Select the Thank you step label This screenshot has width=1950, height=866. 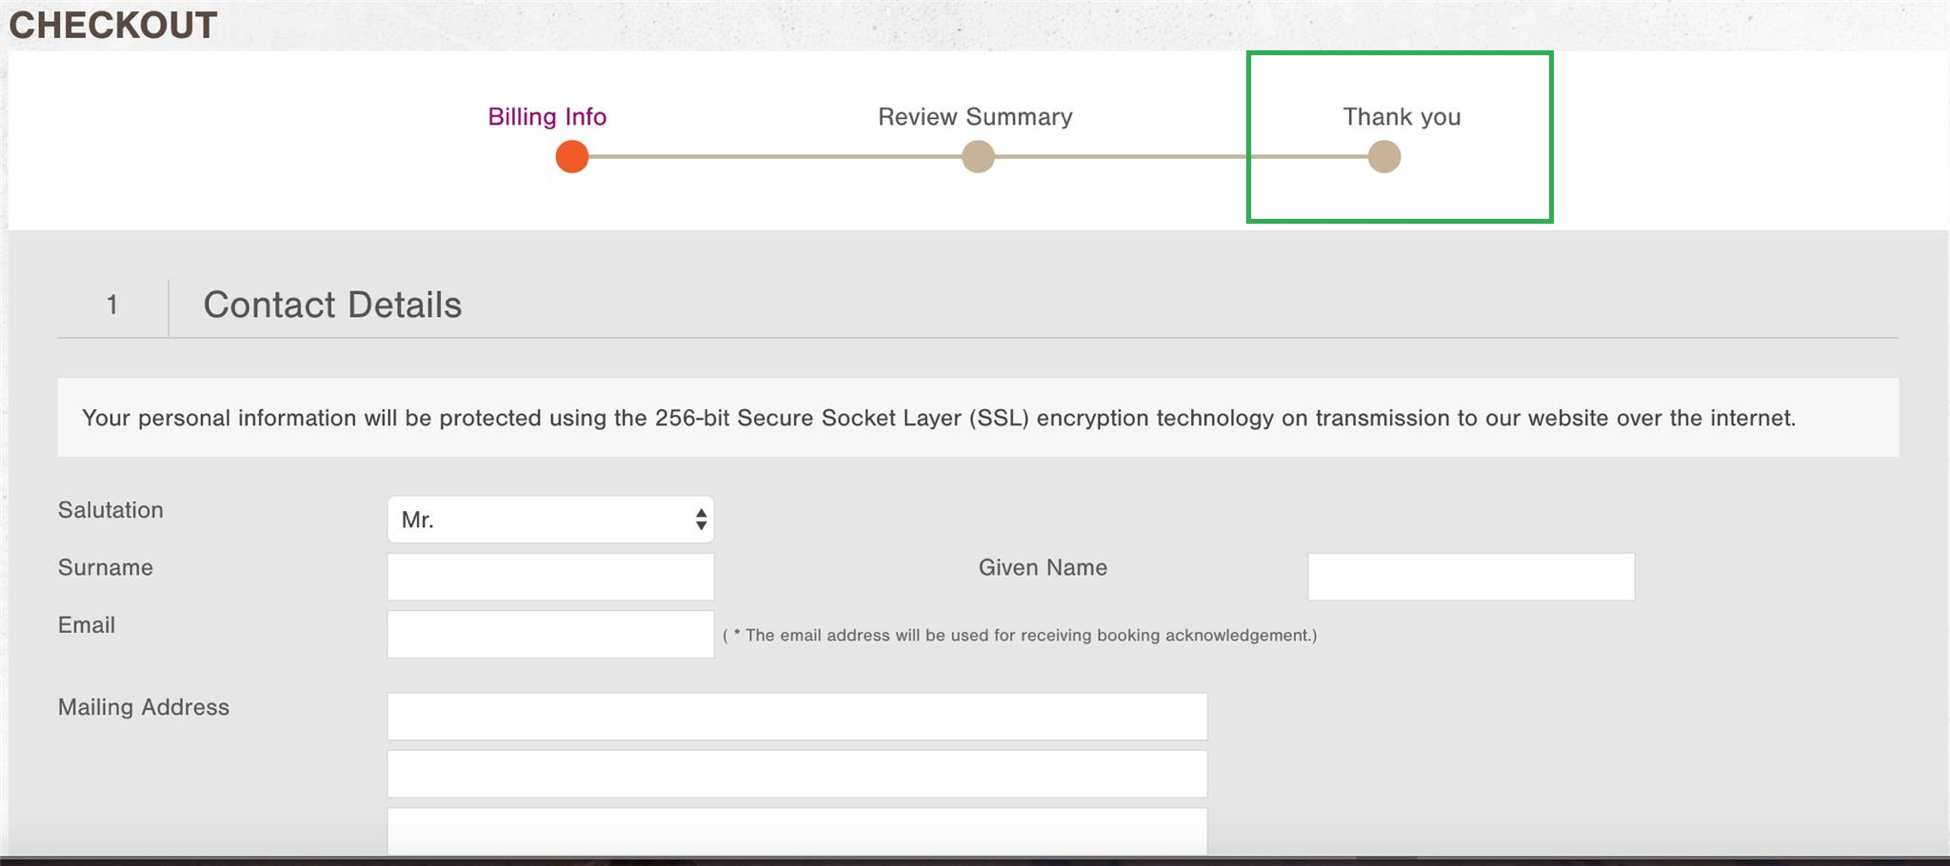click(x=1401, y=117)
